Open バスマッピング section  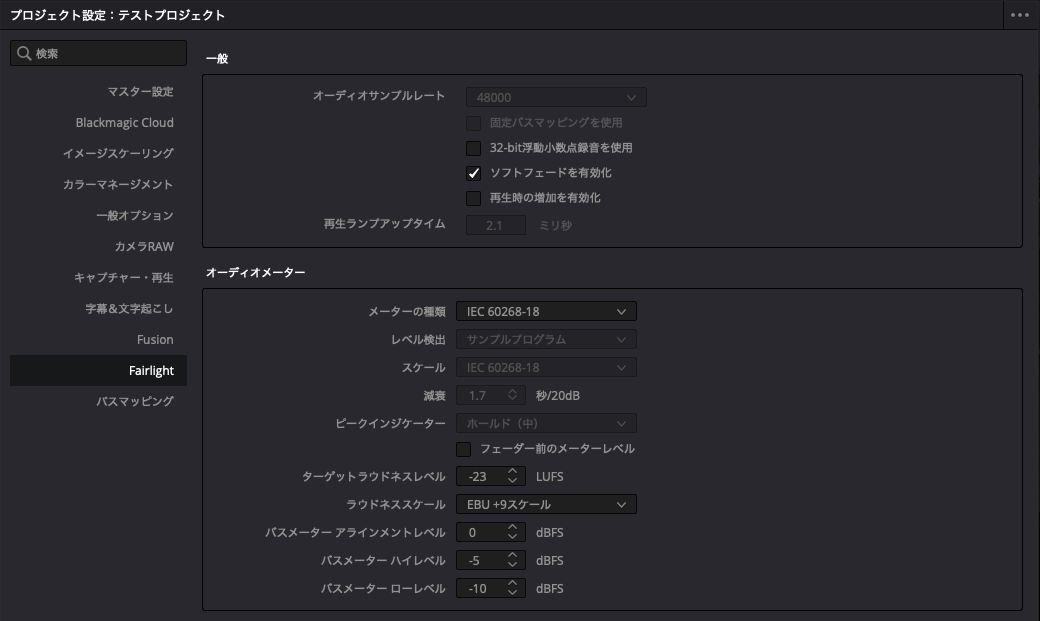(x=135, y=401)
